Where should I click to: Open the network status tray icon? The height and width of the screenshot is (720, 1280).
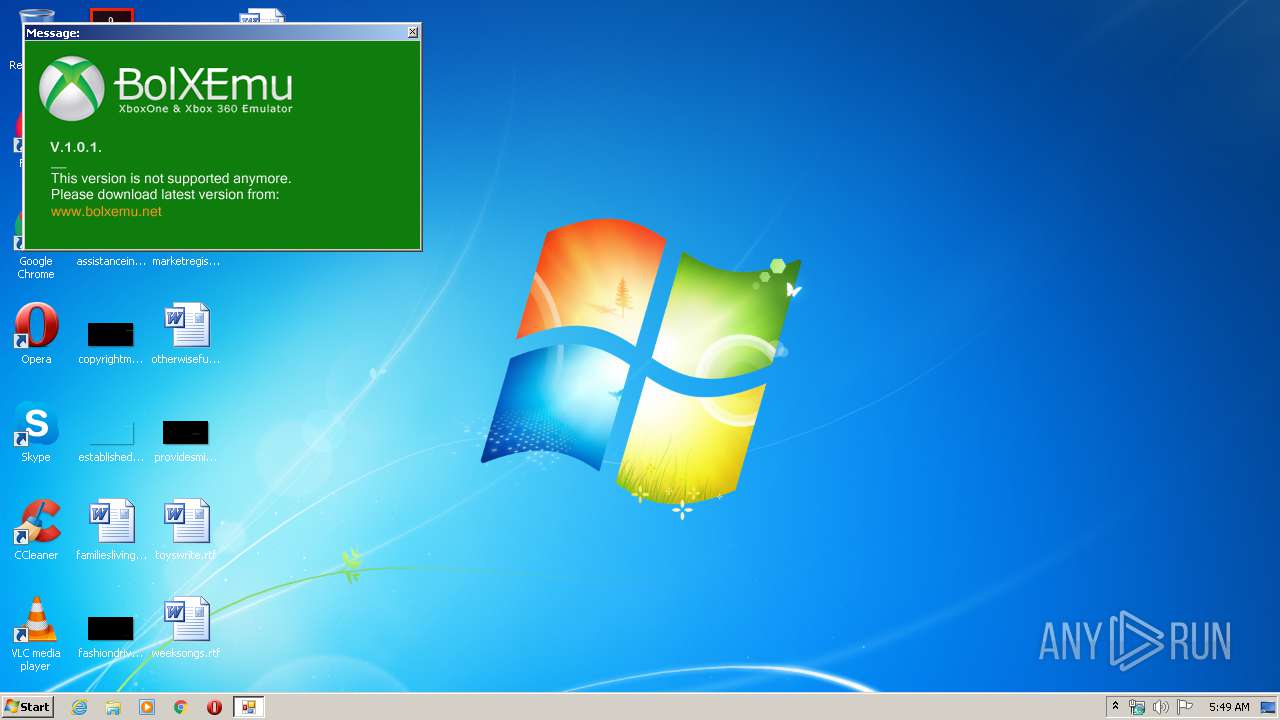(x=1137, y=707)
